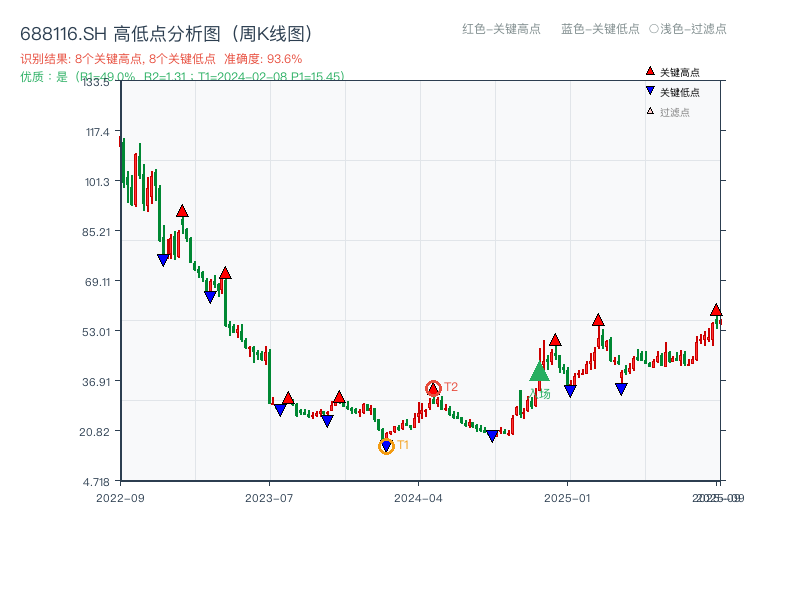The height and width of the screenshot is (600, 800).
Task: Click the 133.5 value on the y-axis
Action: (96, 85)
